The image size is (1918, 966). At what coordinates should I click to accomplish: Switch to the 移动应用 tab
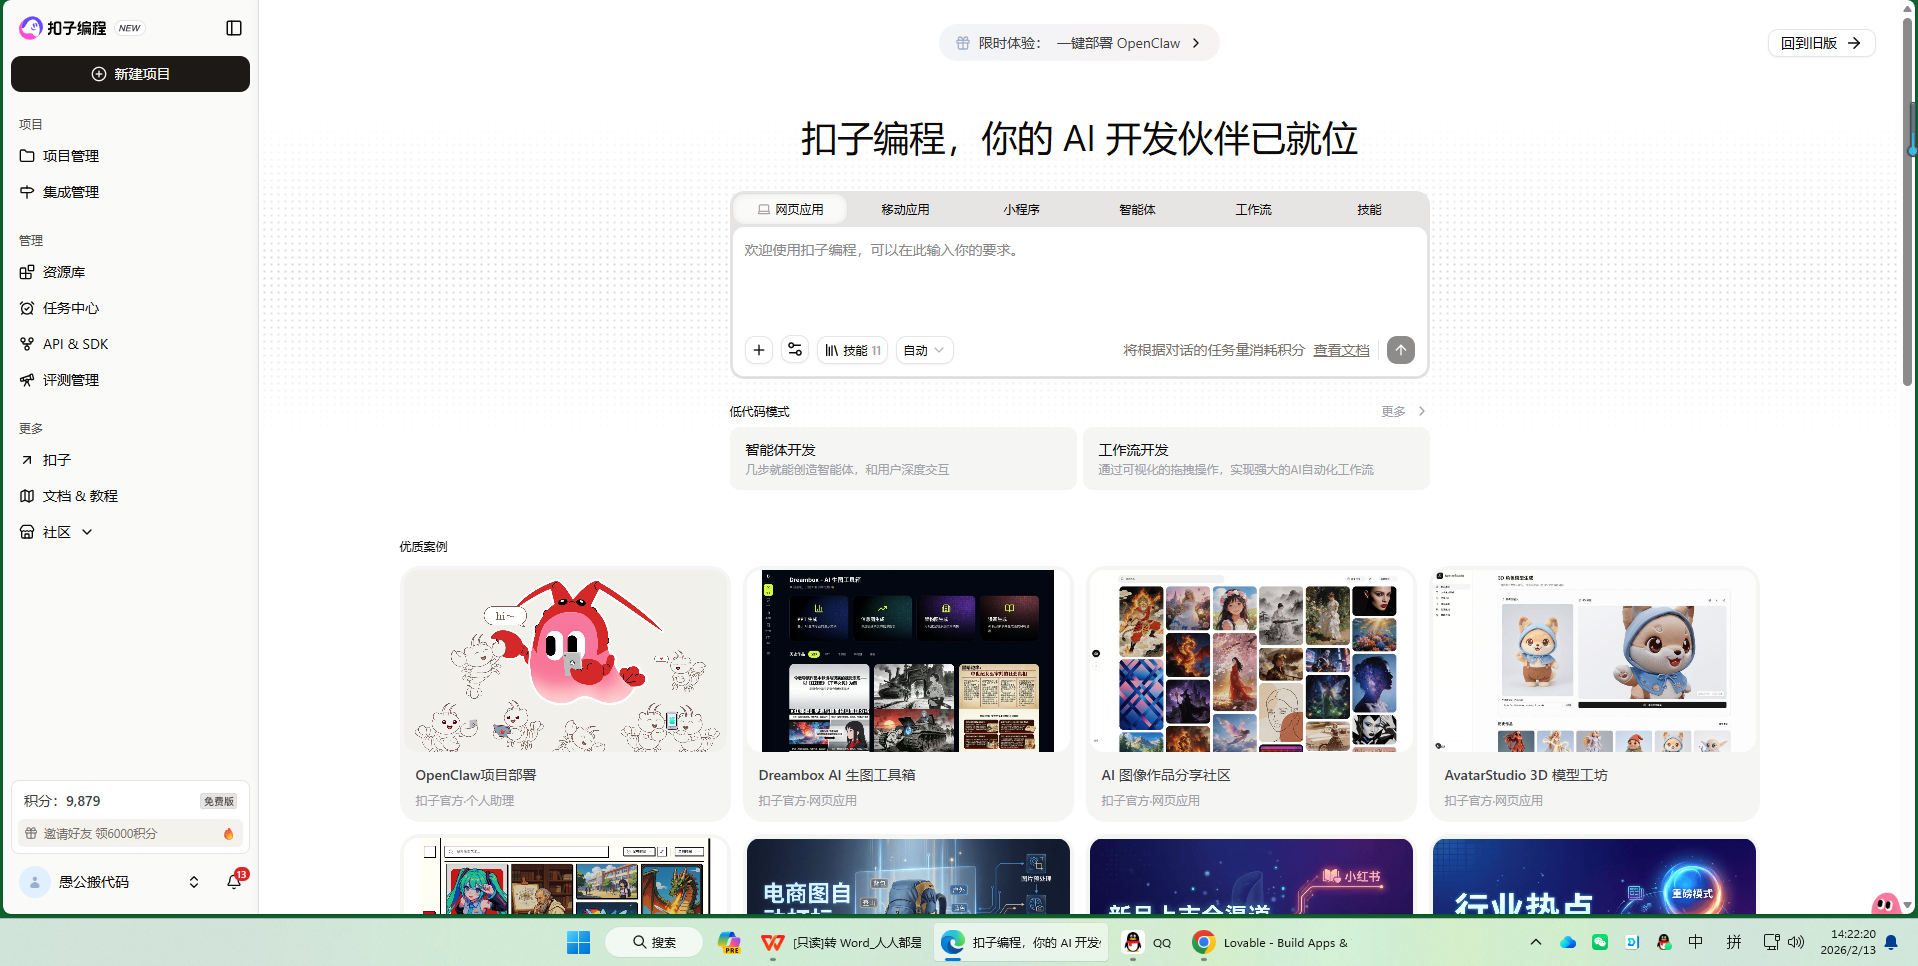(905, 209)
